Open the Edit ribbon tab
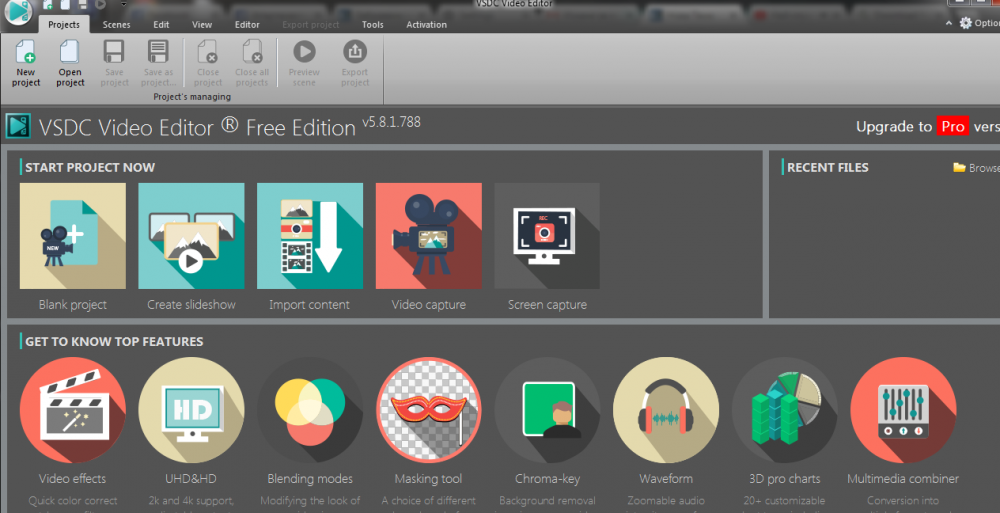 [x=161, y=24]
